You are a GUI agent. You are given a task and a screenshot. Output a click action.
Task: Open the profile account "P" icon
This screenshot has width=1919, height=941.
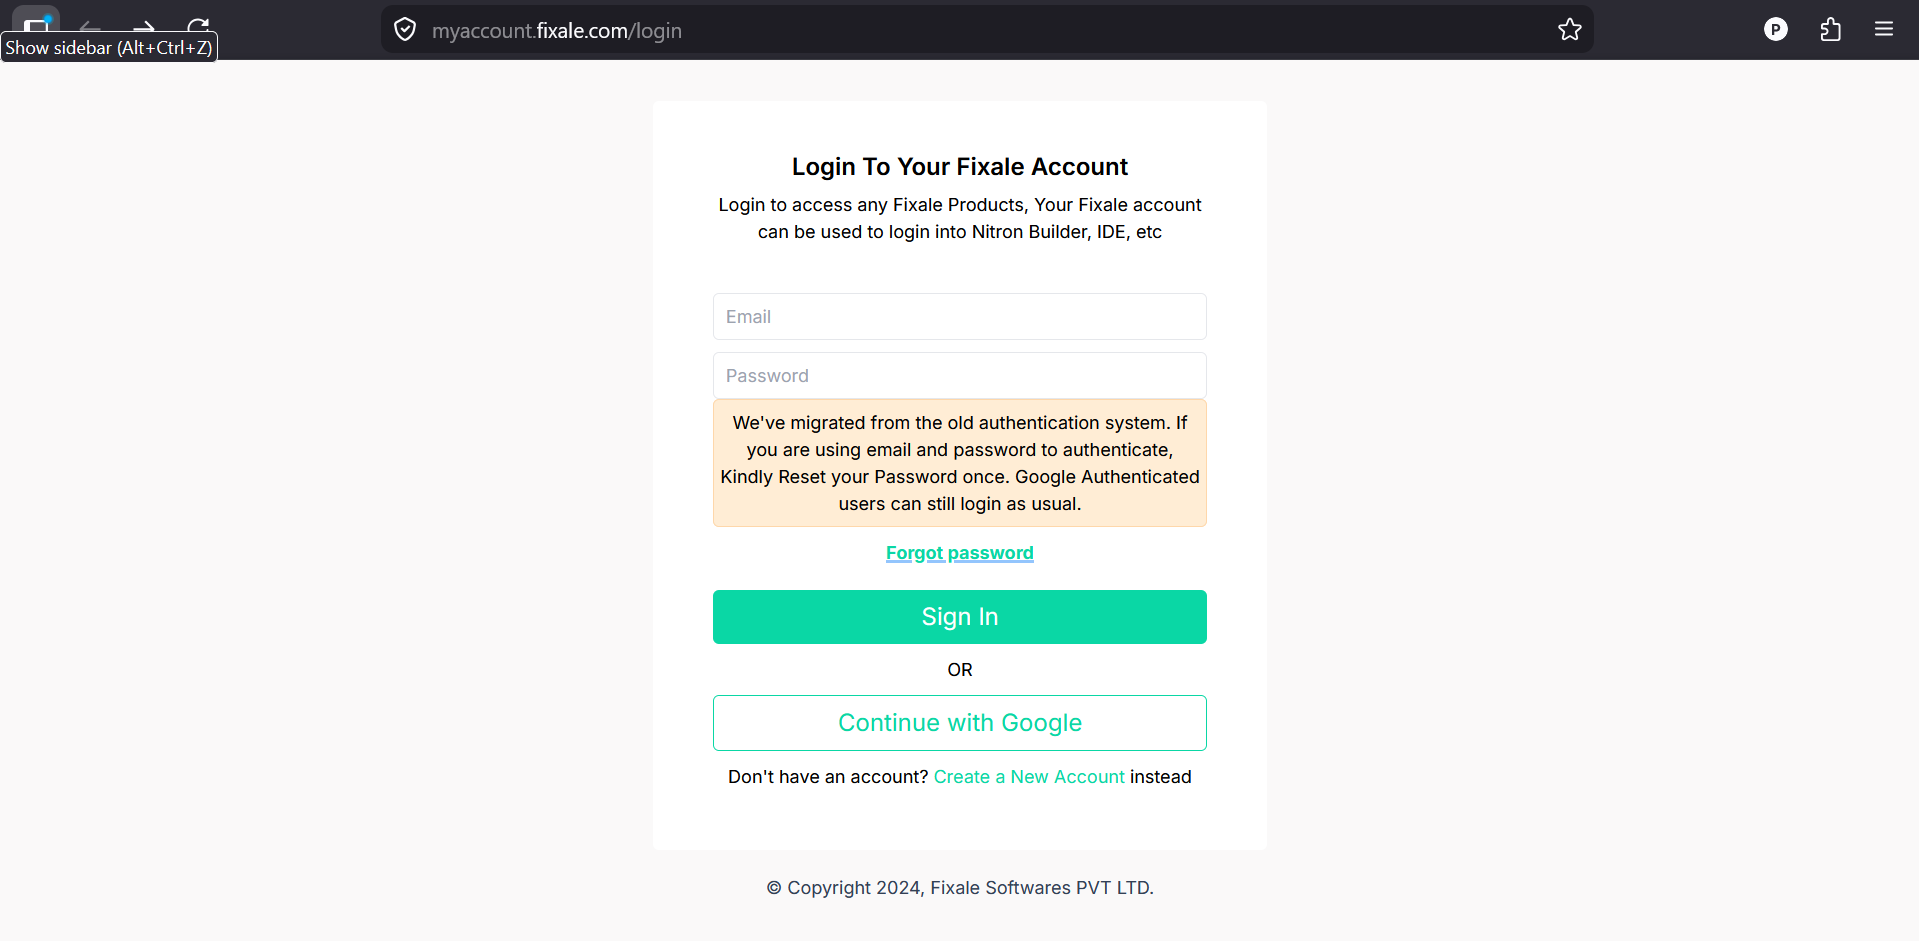1776,30
